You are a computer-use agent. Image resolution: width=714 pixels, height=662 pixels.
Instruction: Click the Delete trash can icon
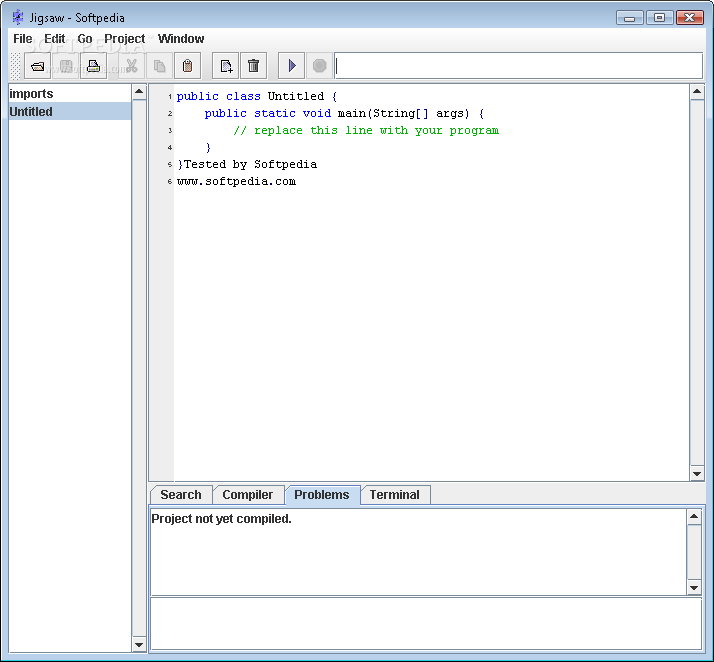pos(254,66)
